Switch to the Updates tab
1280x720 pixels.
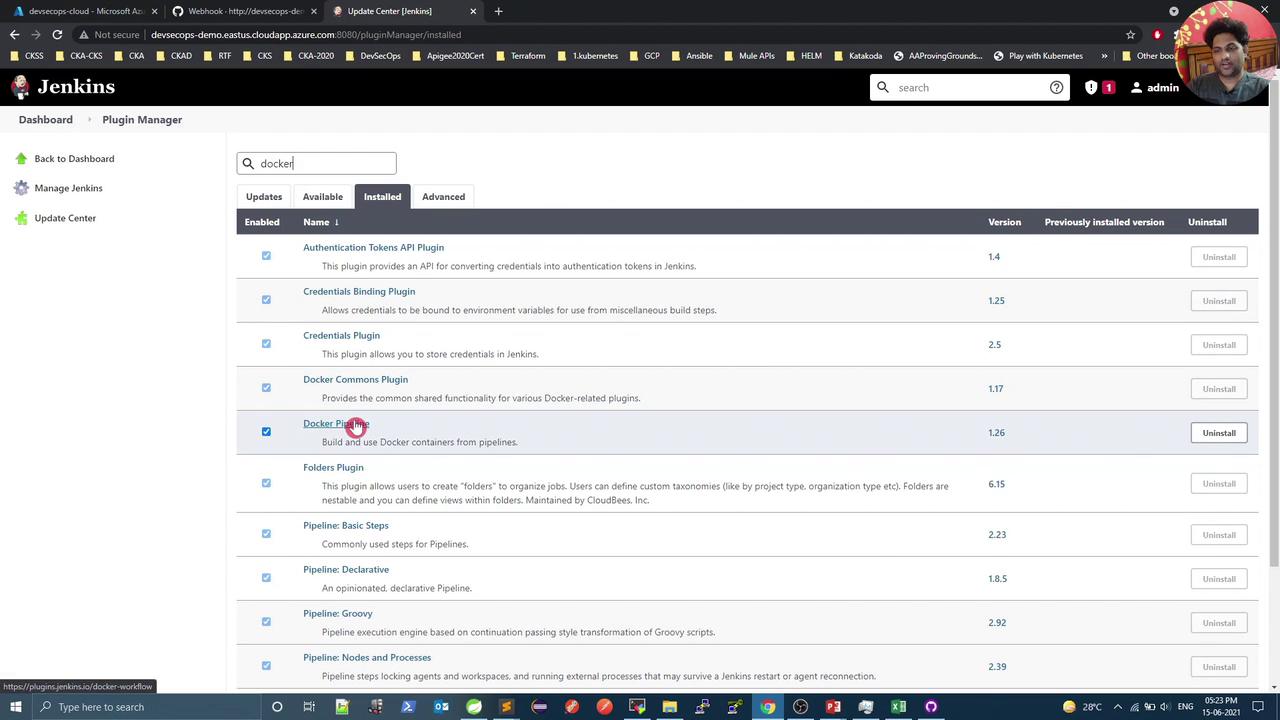pyautogui.click(x=264, y=197)
